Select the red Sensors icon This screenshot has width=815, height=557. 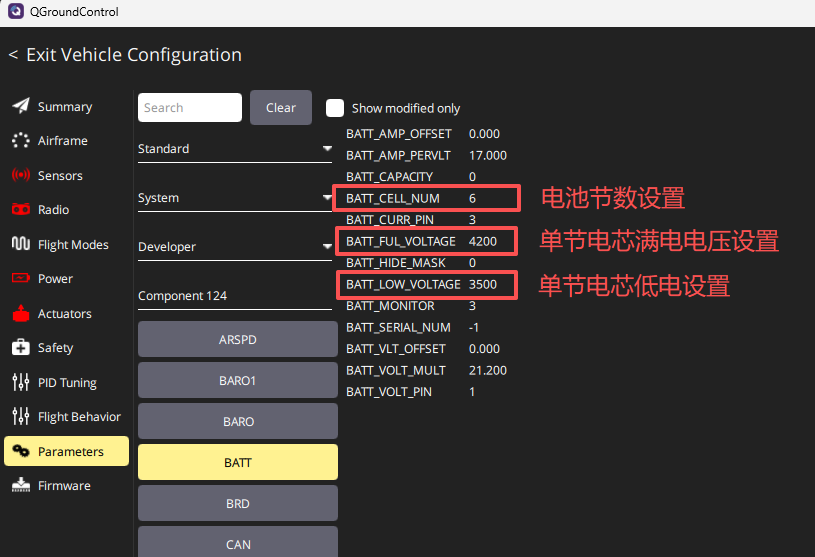20,175
